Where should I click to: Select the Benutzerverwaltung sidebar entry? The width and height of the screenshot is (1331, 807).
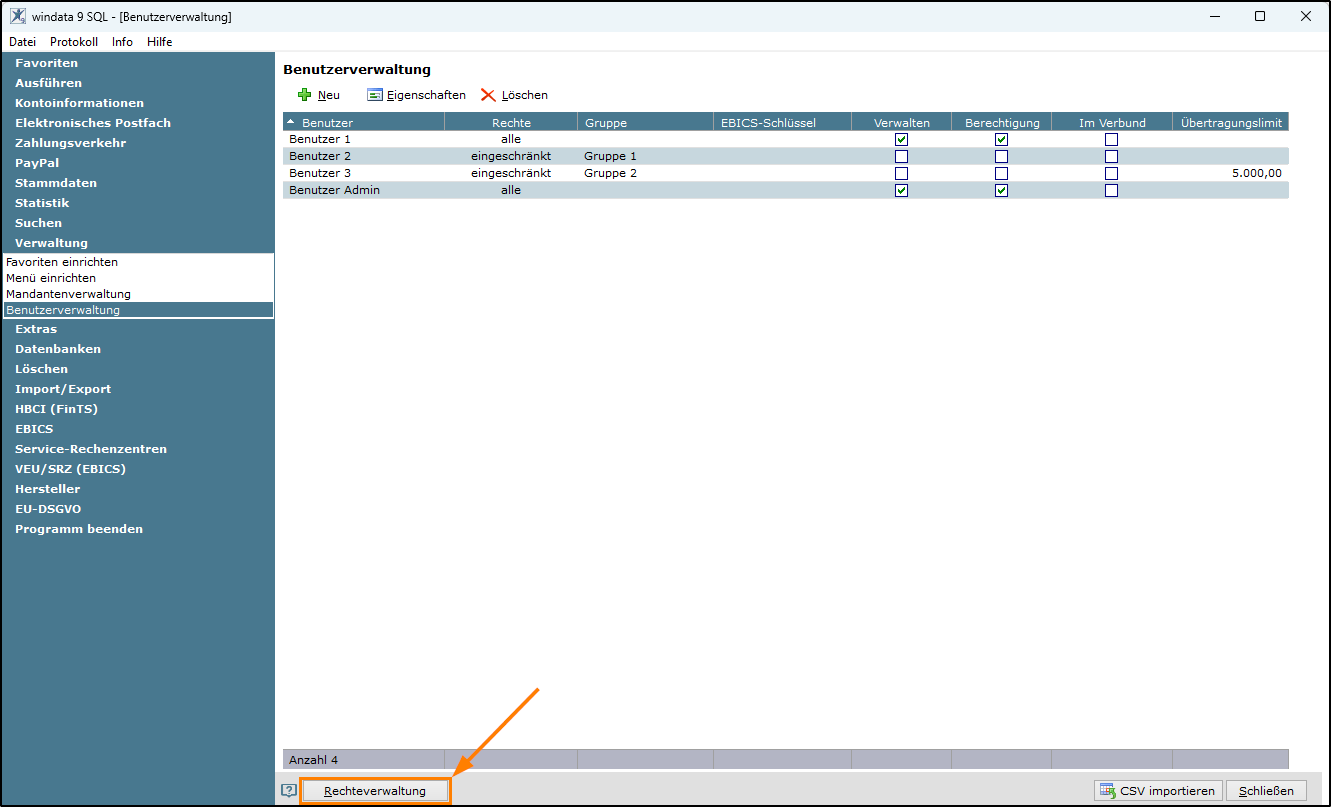coord(138,310)
